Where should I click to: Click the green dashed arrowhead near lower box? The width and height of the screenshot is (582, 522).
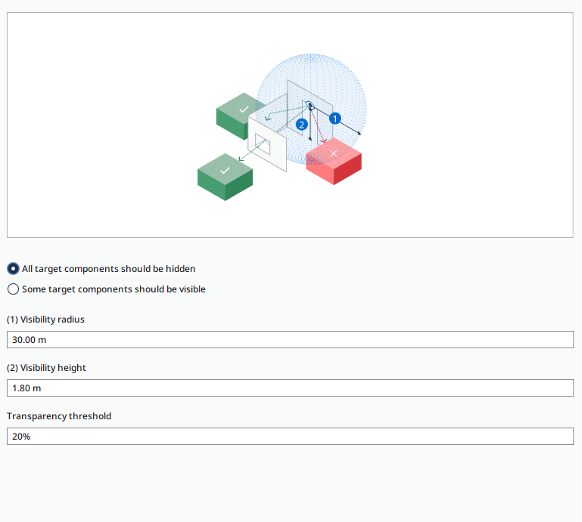click(x=241, y=159)
